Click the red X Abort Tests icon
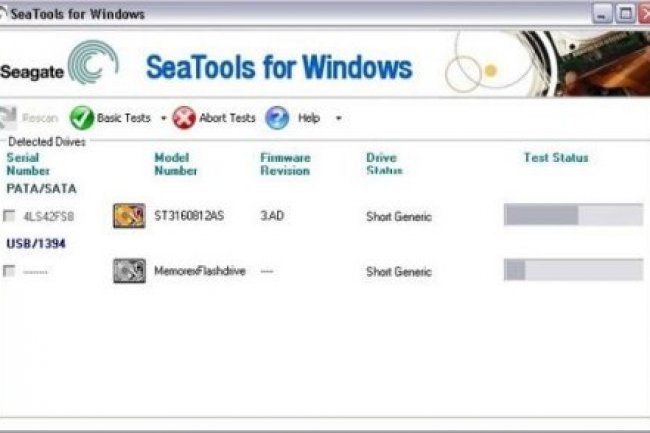The width and height of the screenshot is (650, 433). (x=184, y=118)
